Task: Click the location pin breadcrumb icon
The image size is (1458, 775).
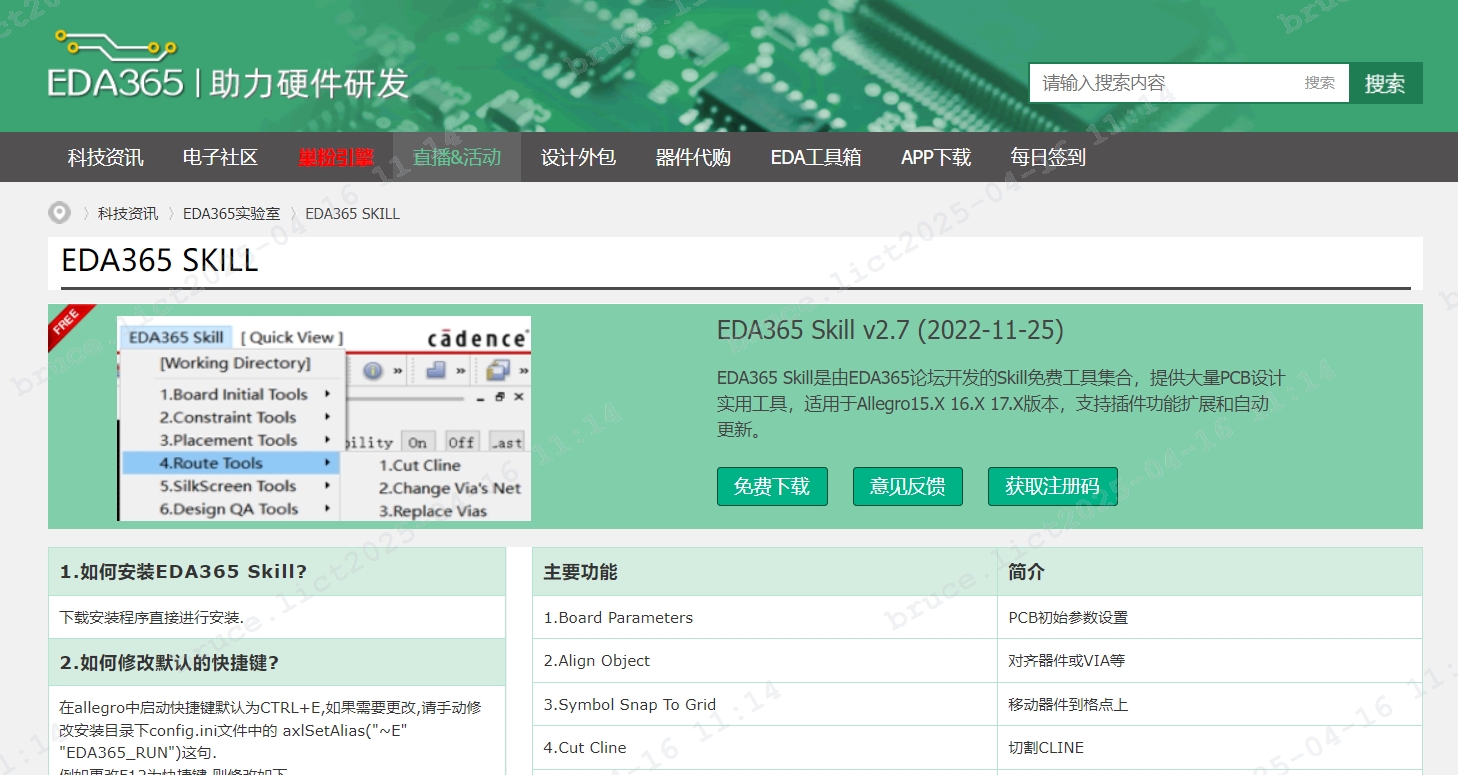Action: pos(60,213)
